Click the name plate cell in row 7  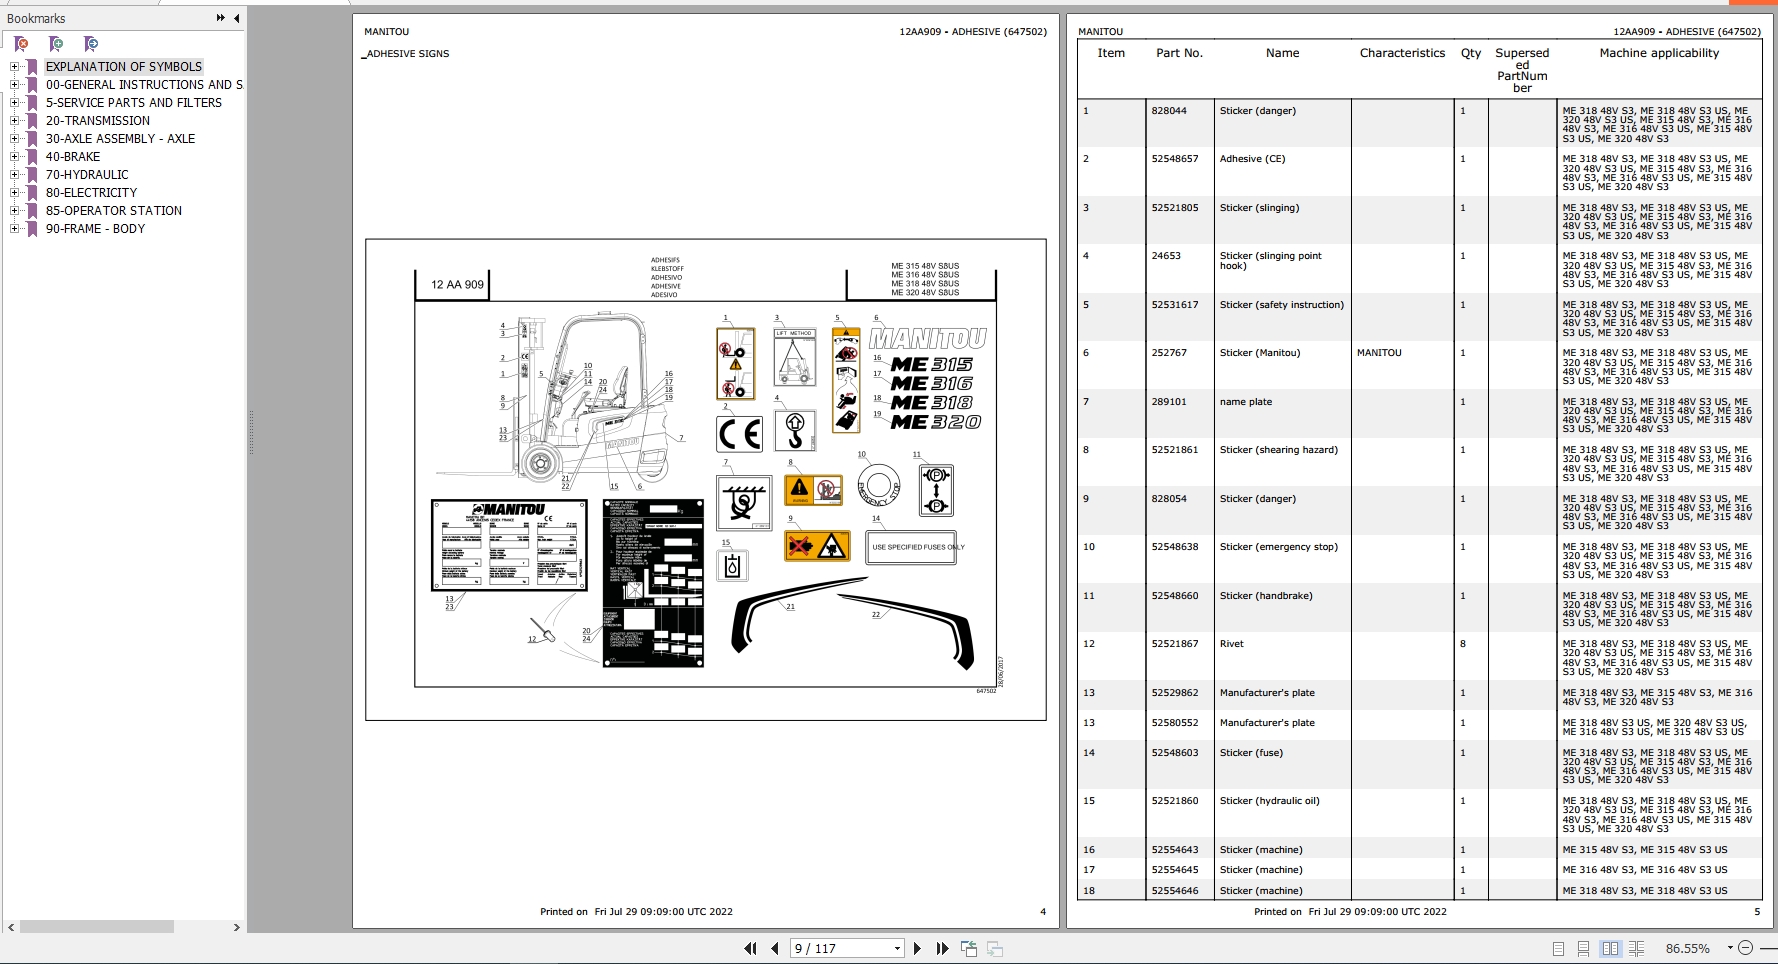[1246, 402]
